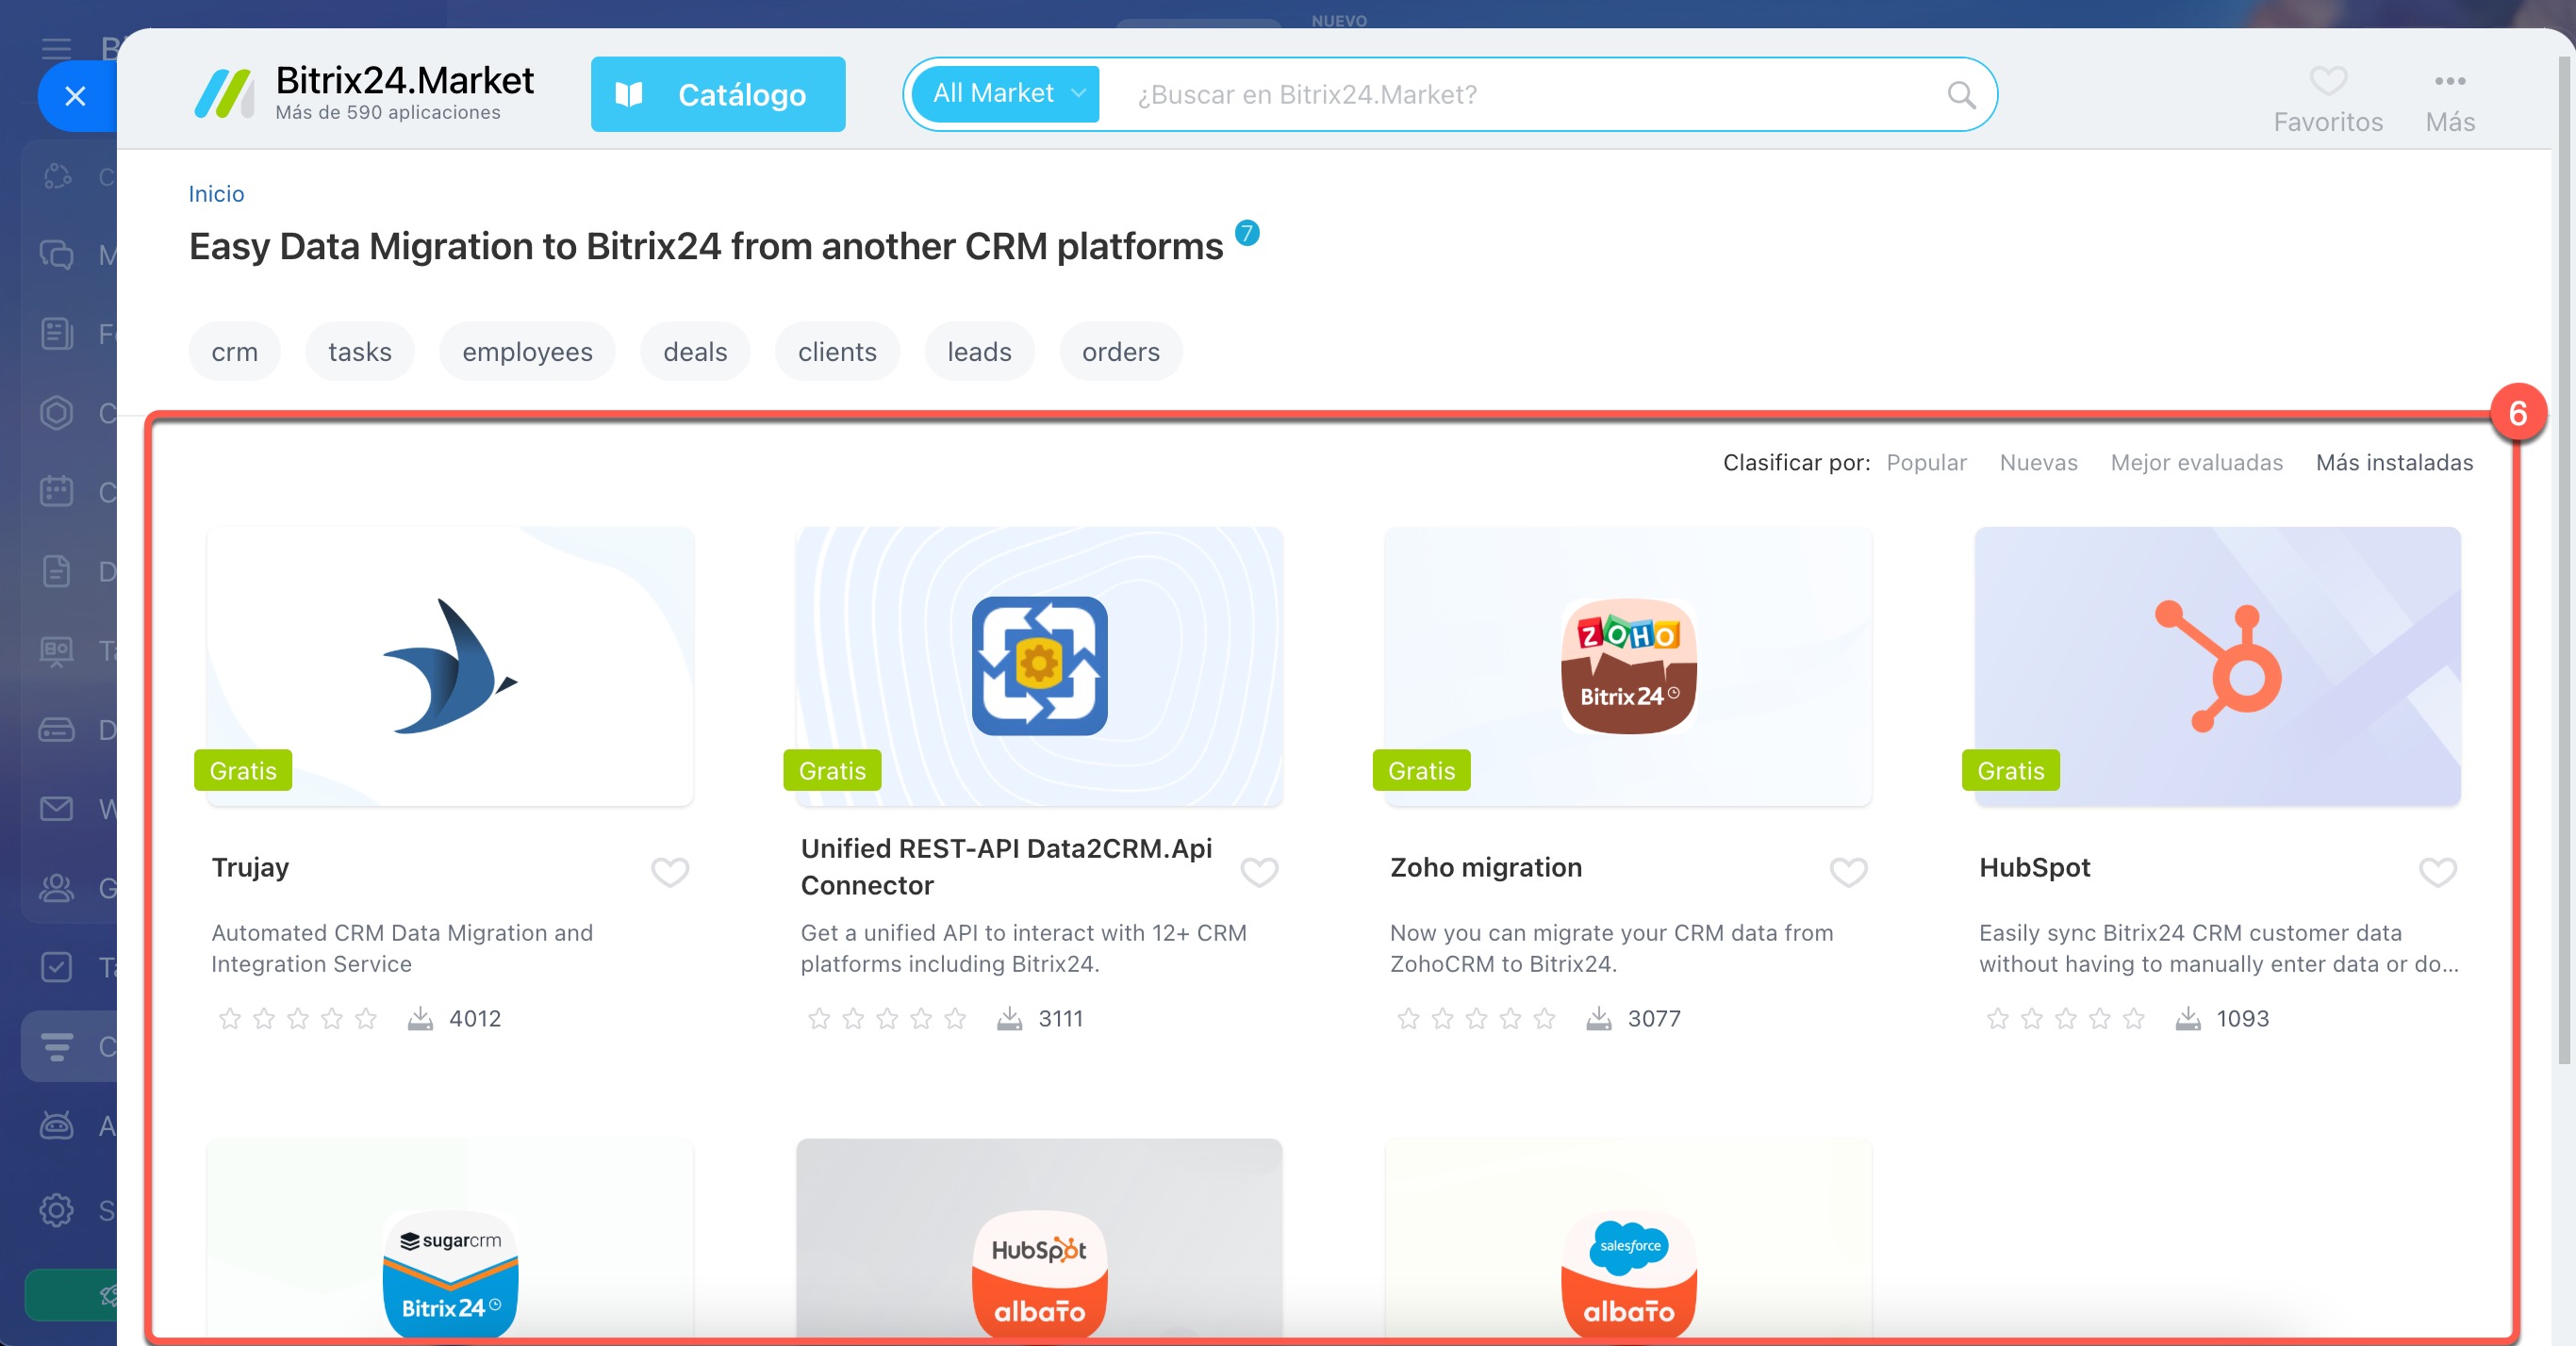Viewport: 2576px width, 1346px height.
Task: Sort apps by Nuevas
Action: (x=2038, y=462)
